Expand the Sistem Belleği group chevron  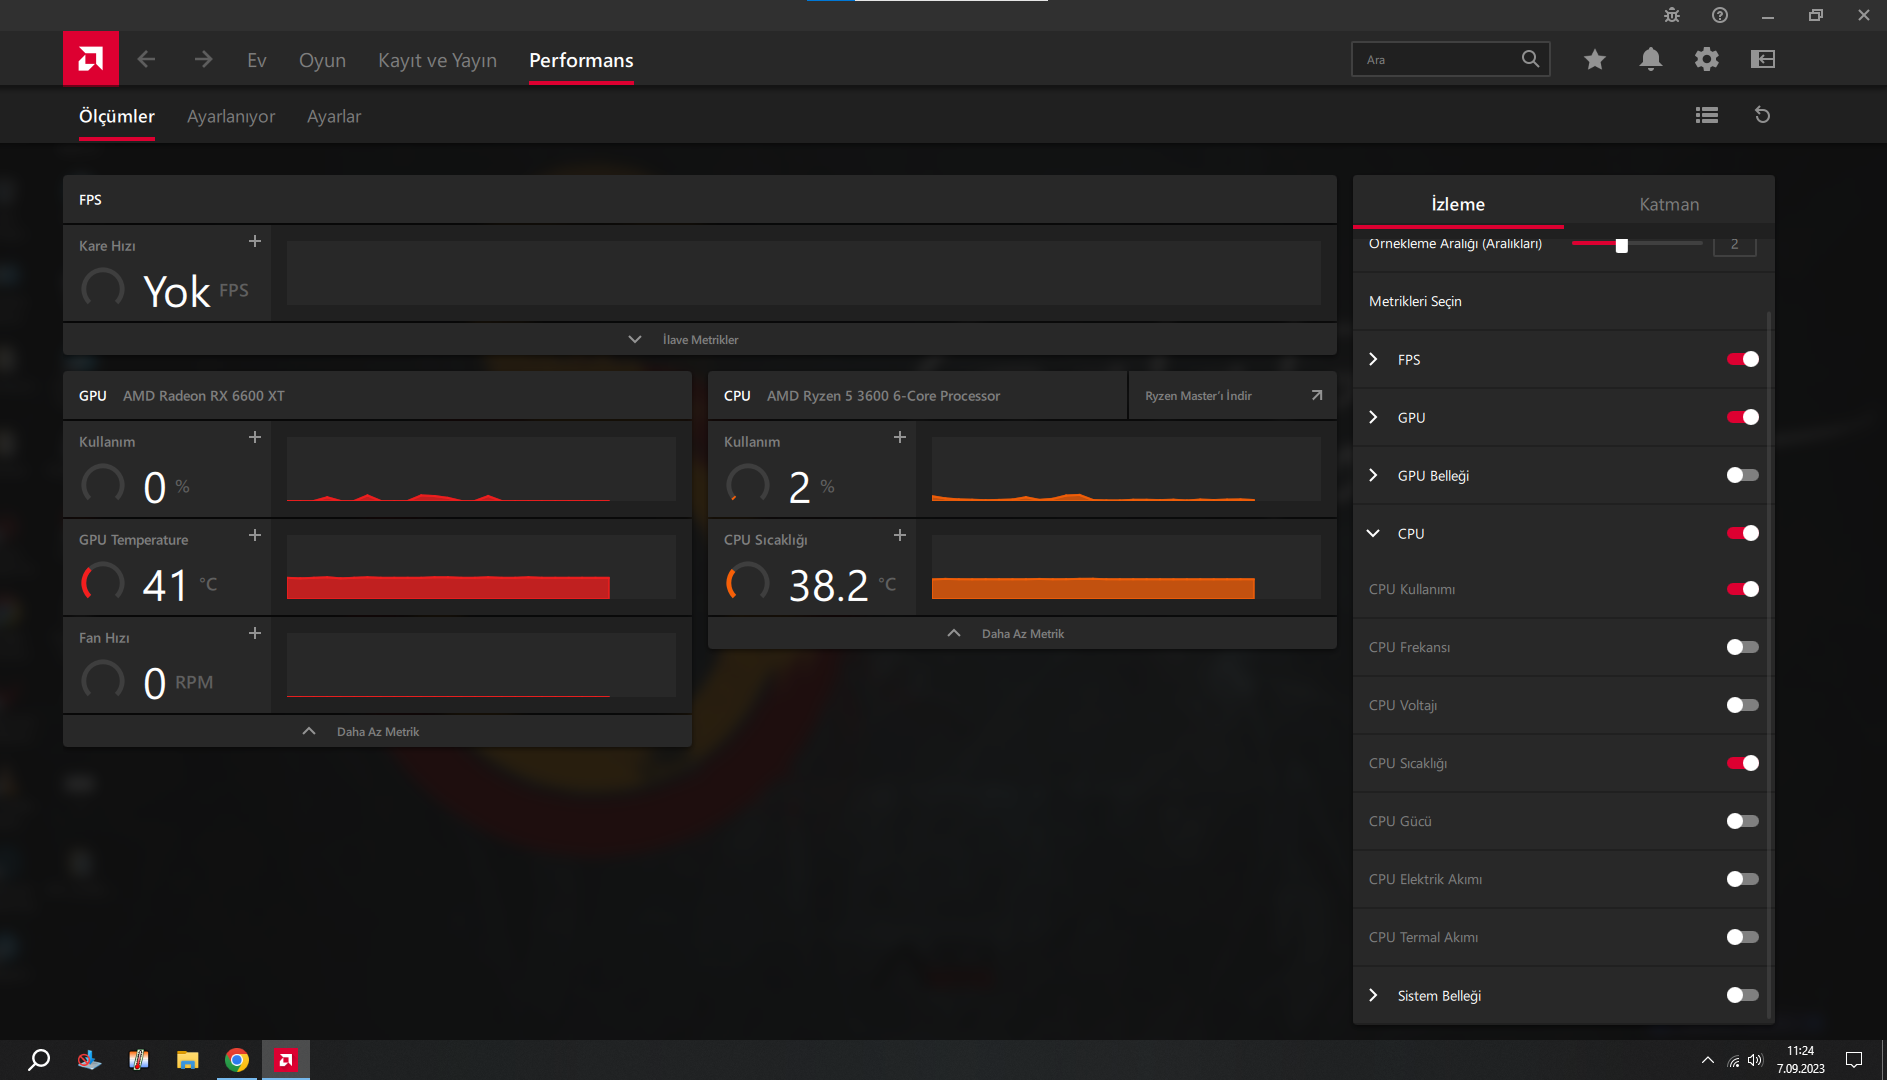[x=1373, y=995]
